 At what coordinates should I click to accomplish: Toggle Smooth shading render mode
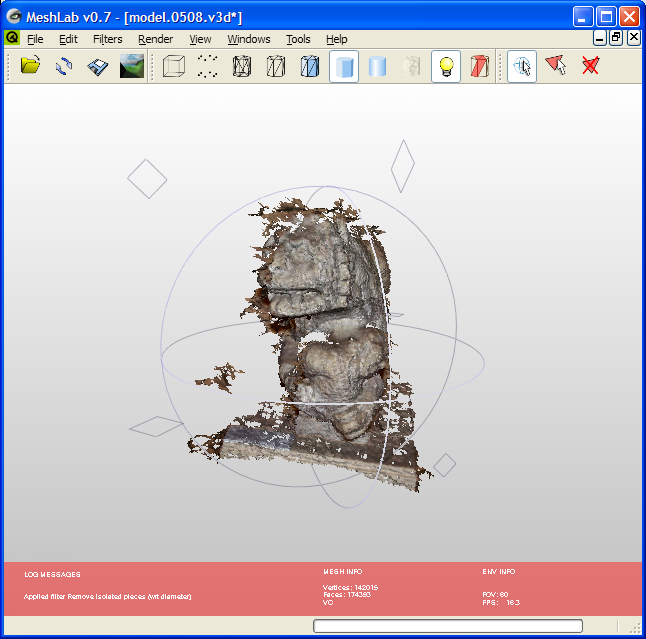(x=378, y=67)
